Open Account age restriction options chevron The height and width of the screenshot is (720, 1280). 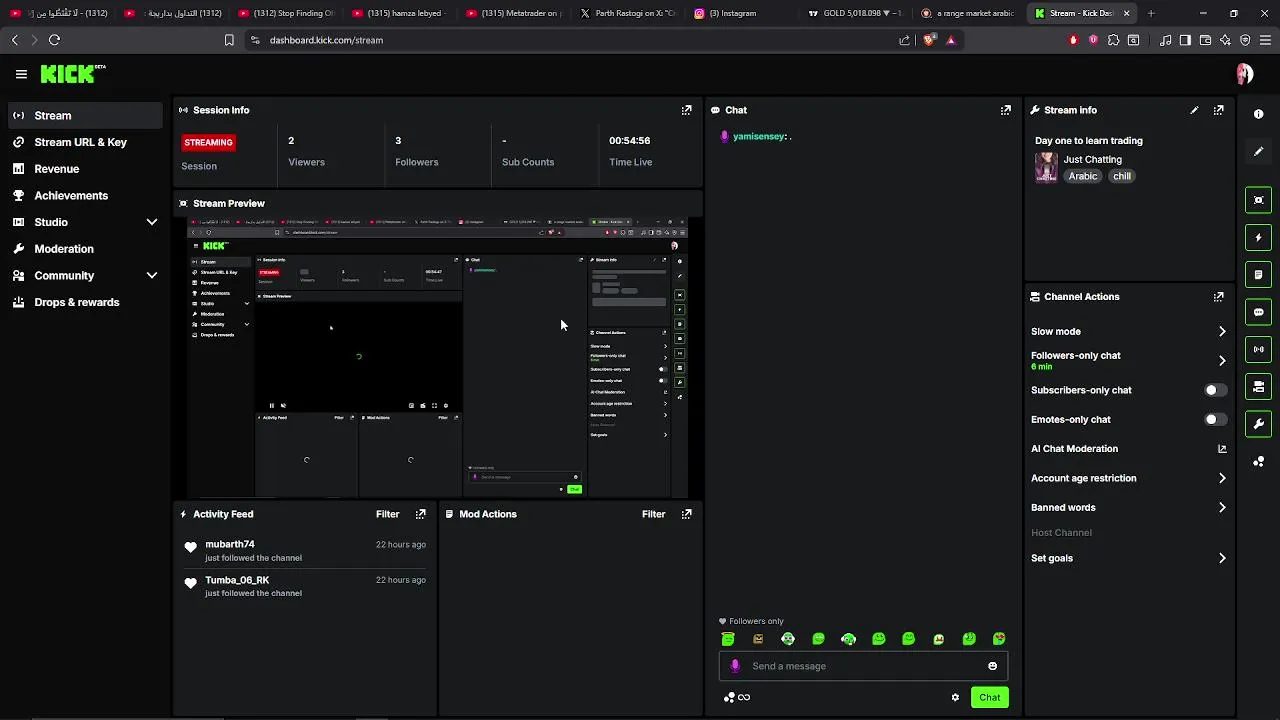1221,478
